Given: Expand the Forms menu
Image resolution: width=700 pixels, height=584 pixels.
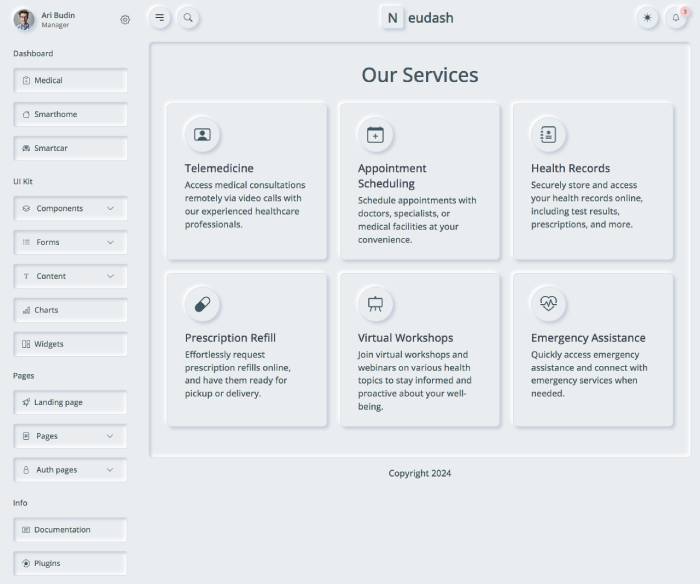Looking at the screenshot, I should click(71, 242).
